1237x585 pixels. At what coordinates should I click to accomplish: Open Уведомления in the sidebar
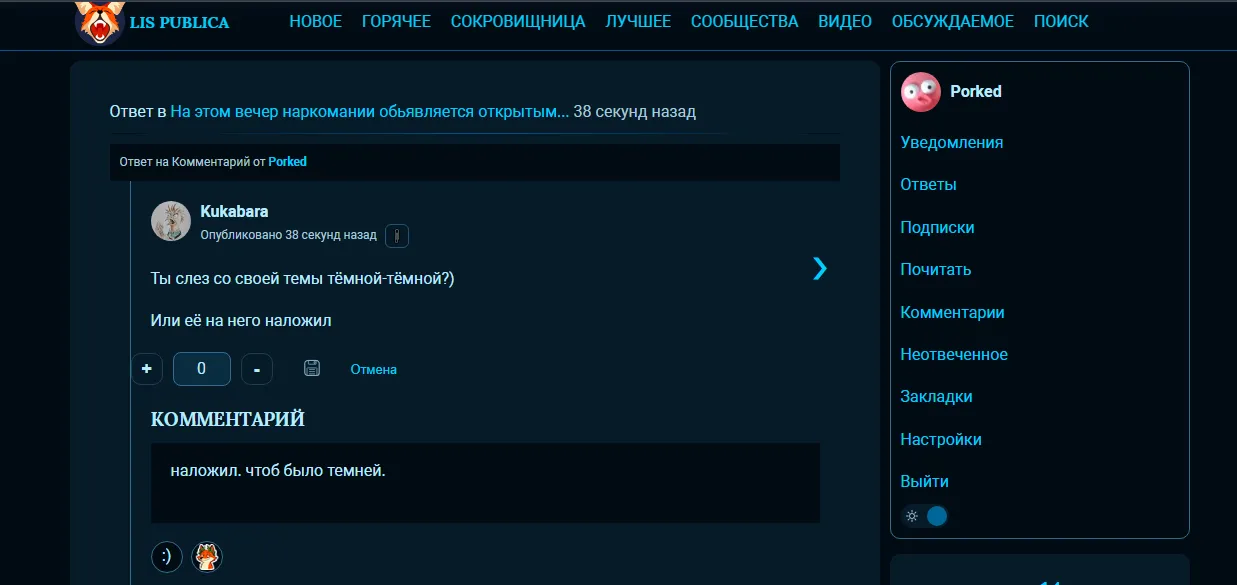coord(951,142)
